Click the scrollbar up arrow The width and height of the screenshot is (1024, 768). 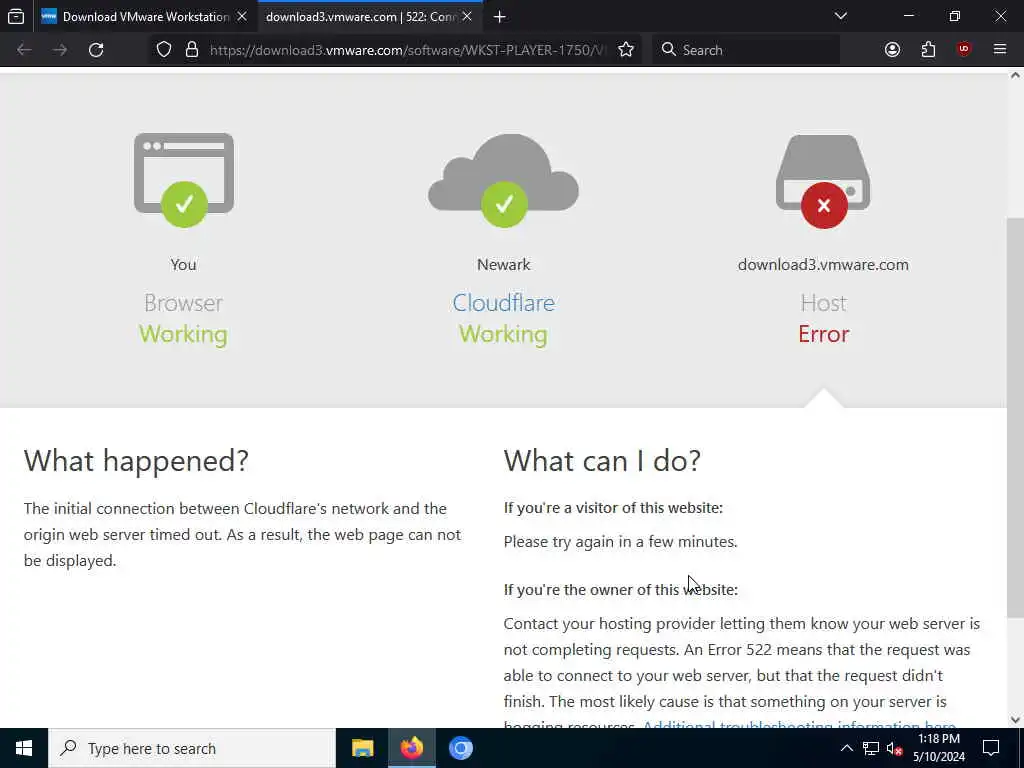(x=1015, y=75)
